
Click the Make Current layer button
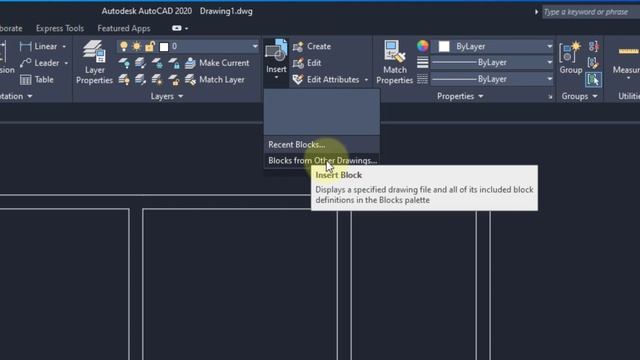(x=217, y=63)
